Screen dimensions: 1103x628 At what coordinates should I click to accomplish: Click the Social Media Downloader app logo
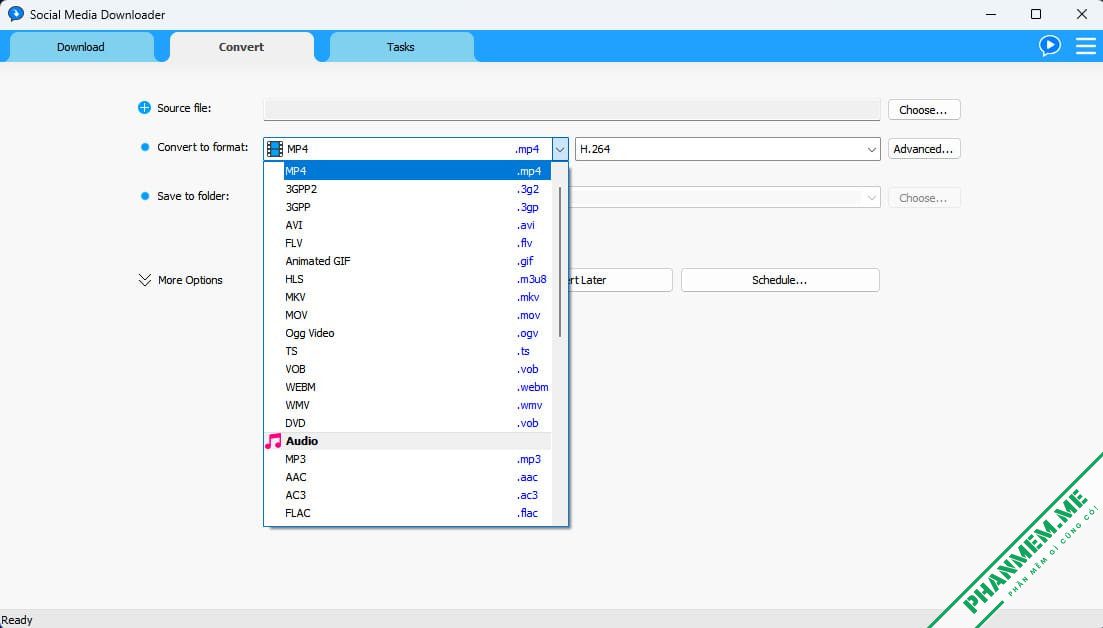pyautogui.click(x=15, y=13)
